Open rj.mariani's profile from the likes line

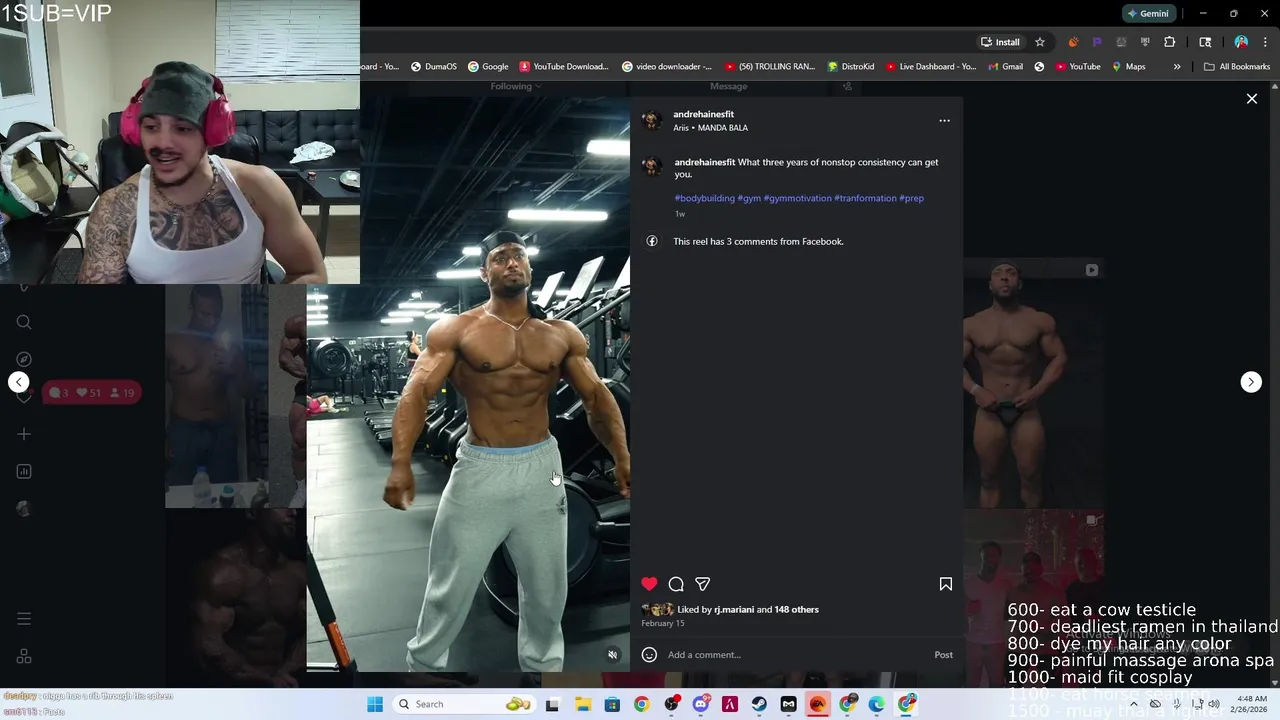[x=734, y=609]
